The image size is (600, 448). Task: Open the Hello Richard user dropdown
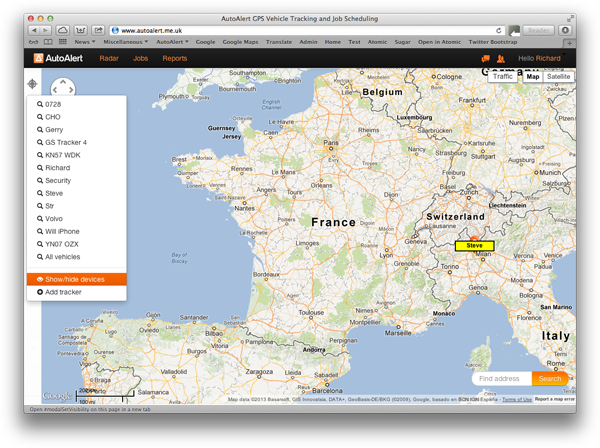[541, 58]
